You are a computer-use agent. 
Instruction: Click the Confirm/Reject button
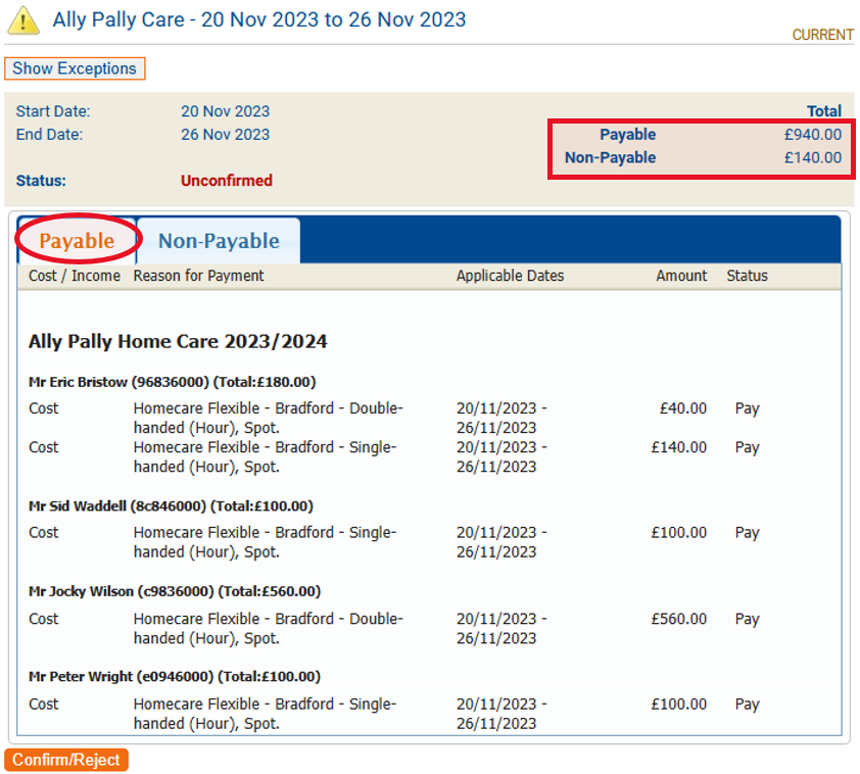pos(66,760)
